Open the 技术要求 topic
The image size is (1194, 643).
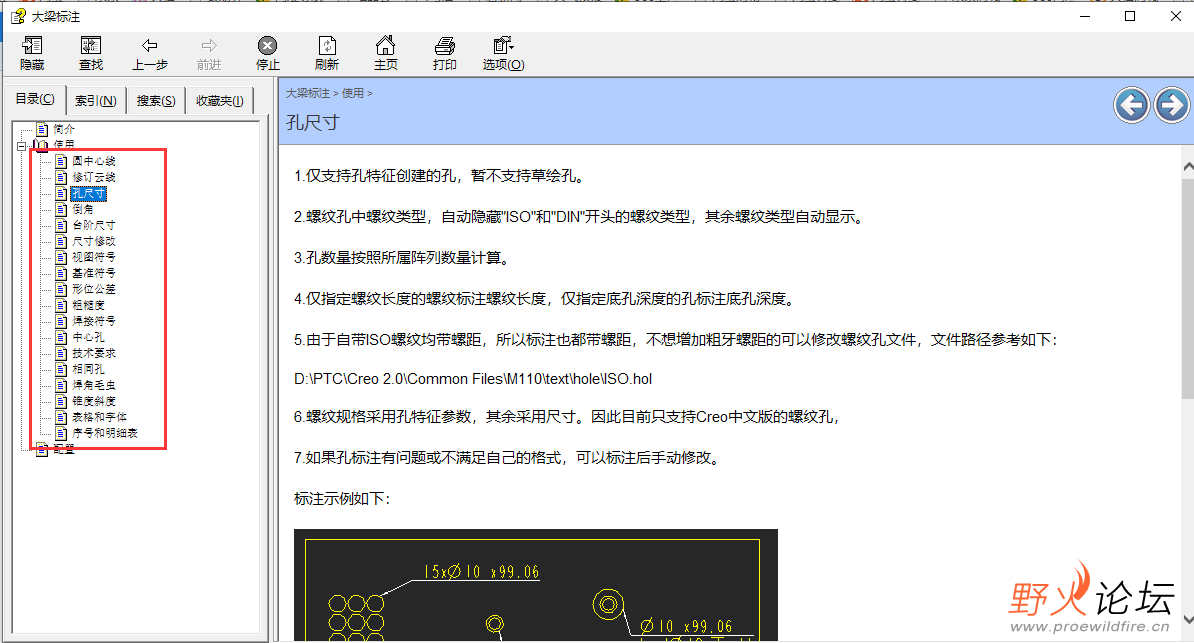click(x=94, y=353)
